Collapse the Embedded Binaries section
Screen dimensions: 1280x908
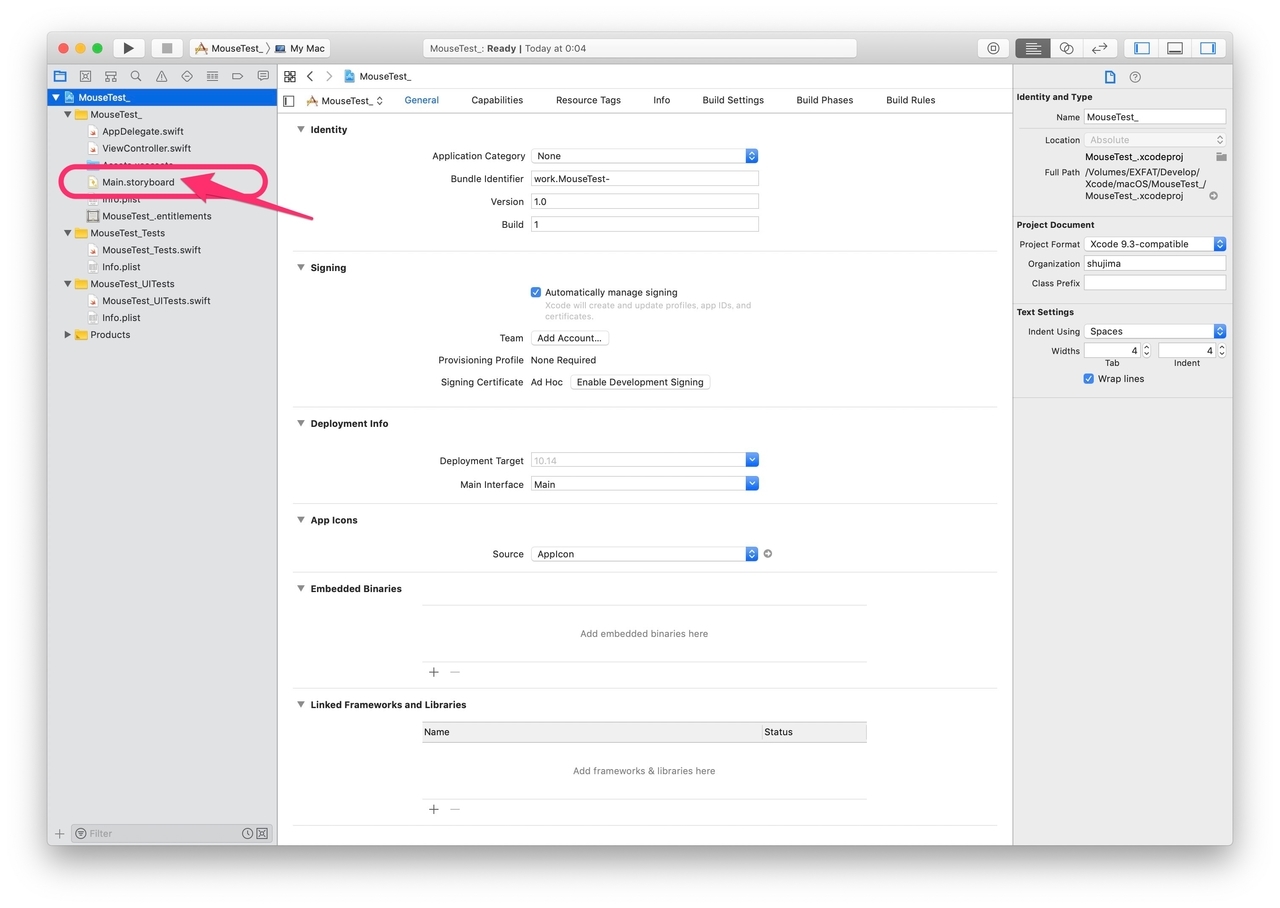[300, 589]
